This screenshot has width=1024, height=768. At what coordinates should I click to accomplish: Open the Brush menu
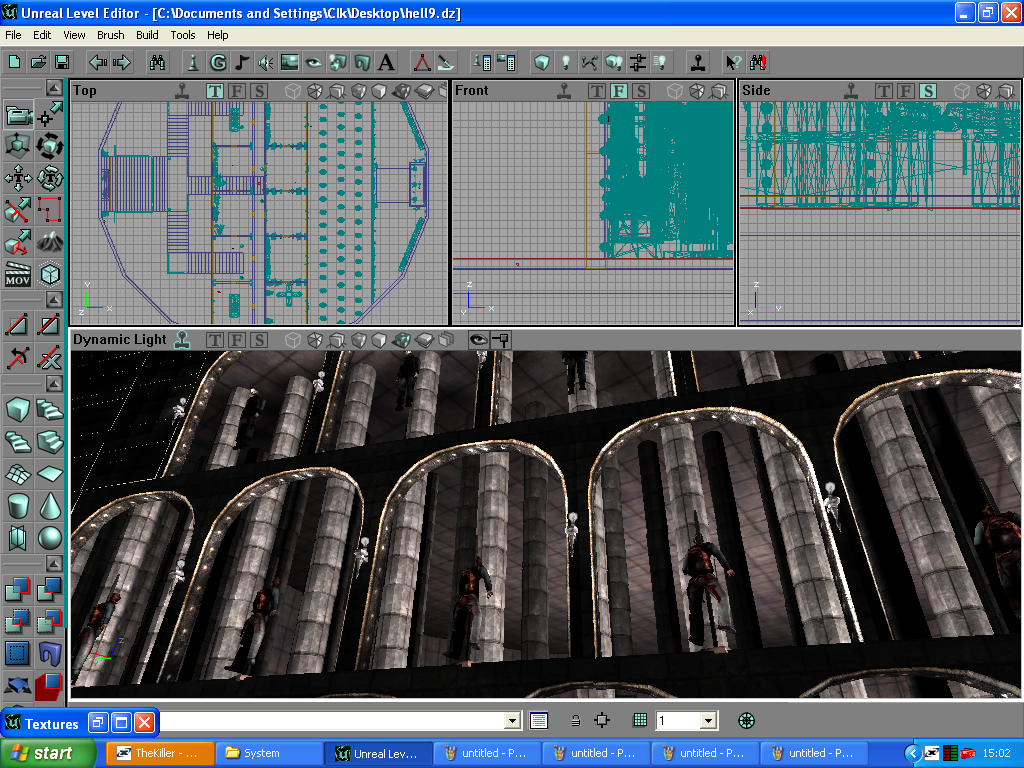(x=111, y=35)
